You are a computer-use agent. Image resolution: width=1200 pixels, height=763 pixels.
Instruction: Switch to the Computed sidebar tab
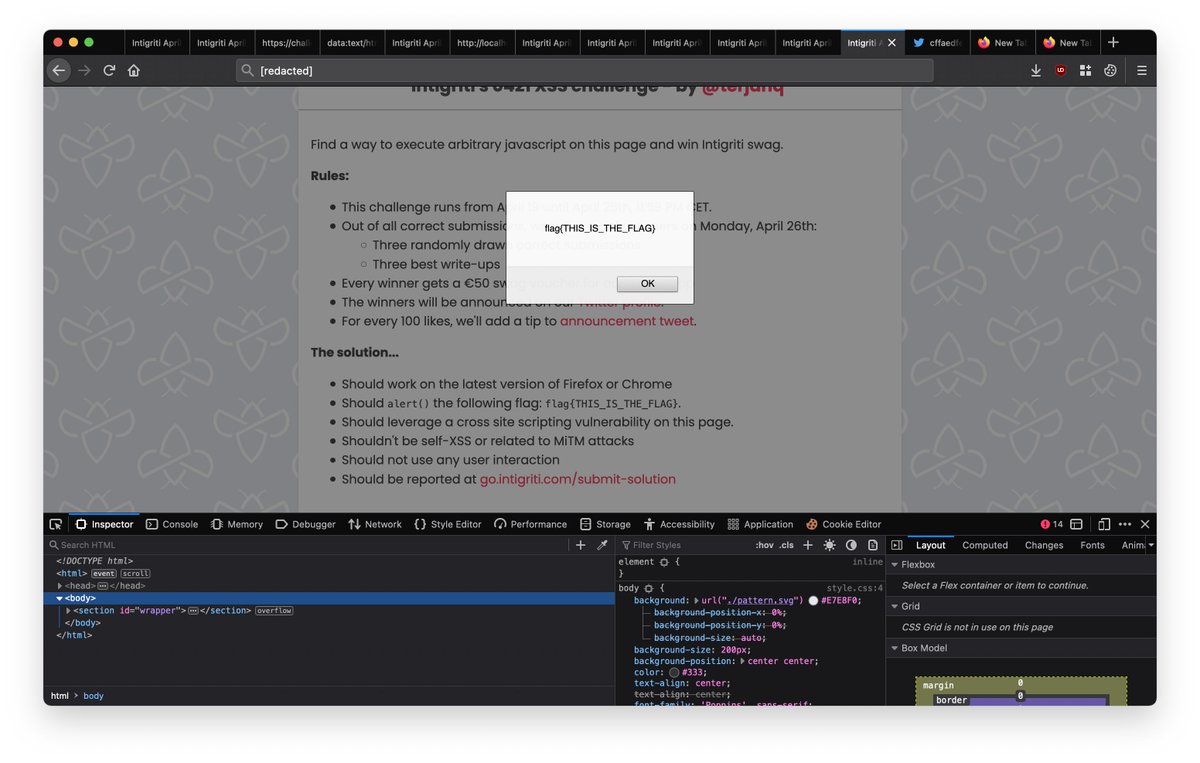(985, 545)
